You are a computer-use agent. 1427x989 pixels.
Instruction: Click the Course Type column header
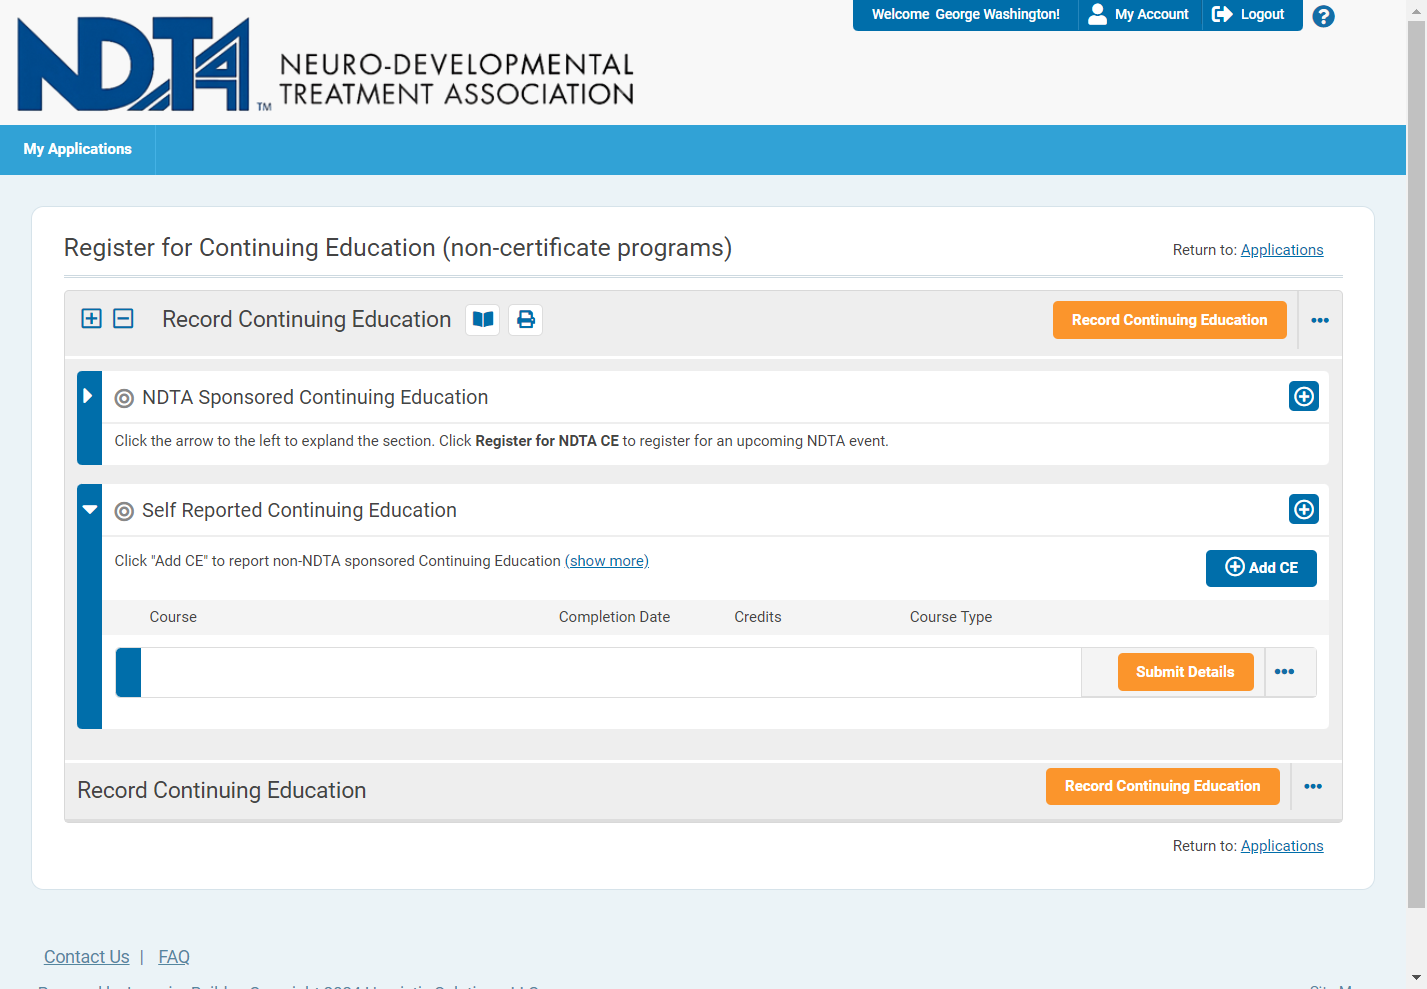click(951, 617)
